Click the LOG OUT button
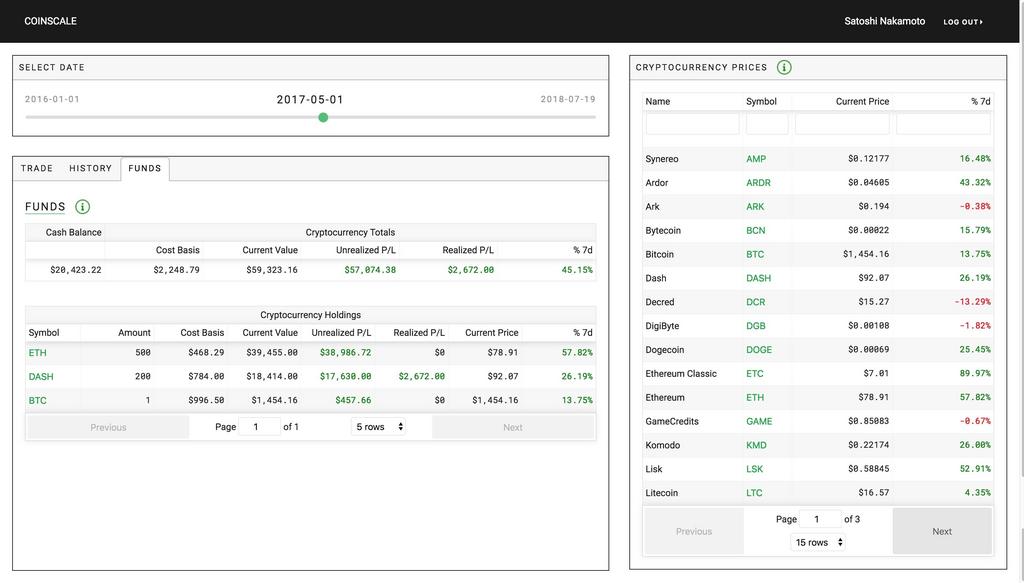 pyautogui.click(x=962, y=21)
